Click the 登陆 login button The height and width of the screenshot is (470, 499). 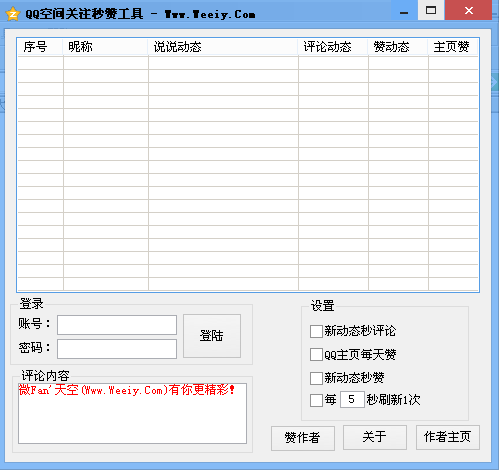point(212,336)
